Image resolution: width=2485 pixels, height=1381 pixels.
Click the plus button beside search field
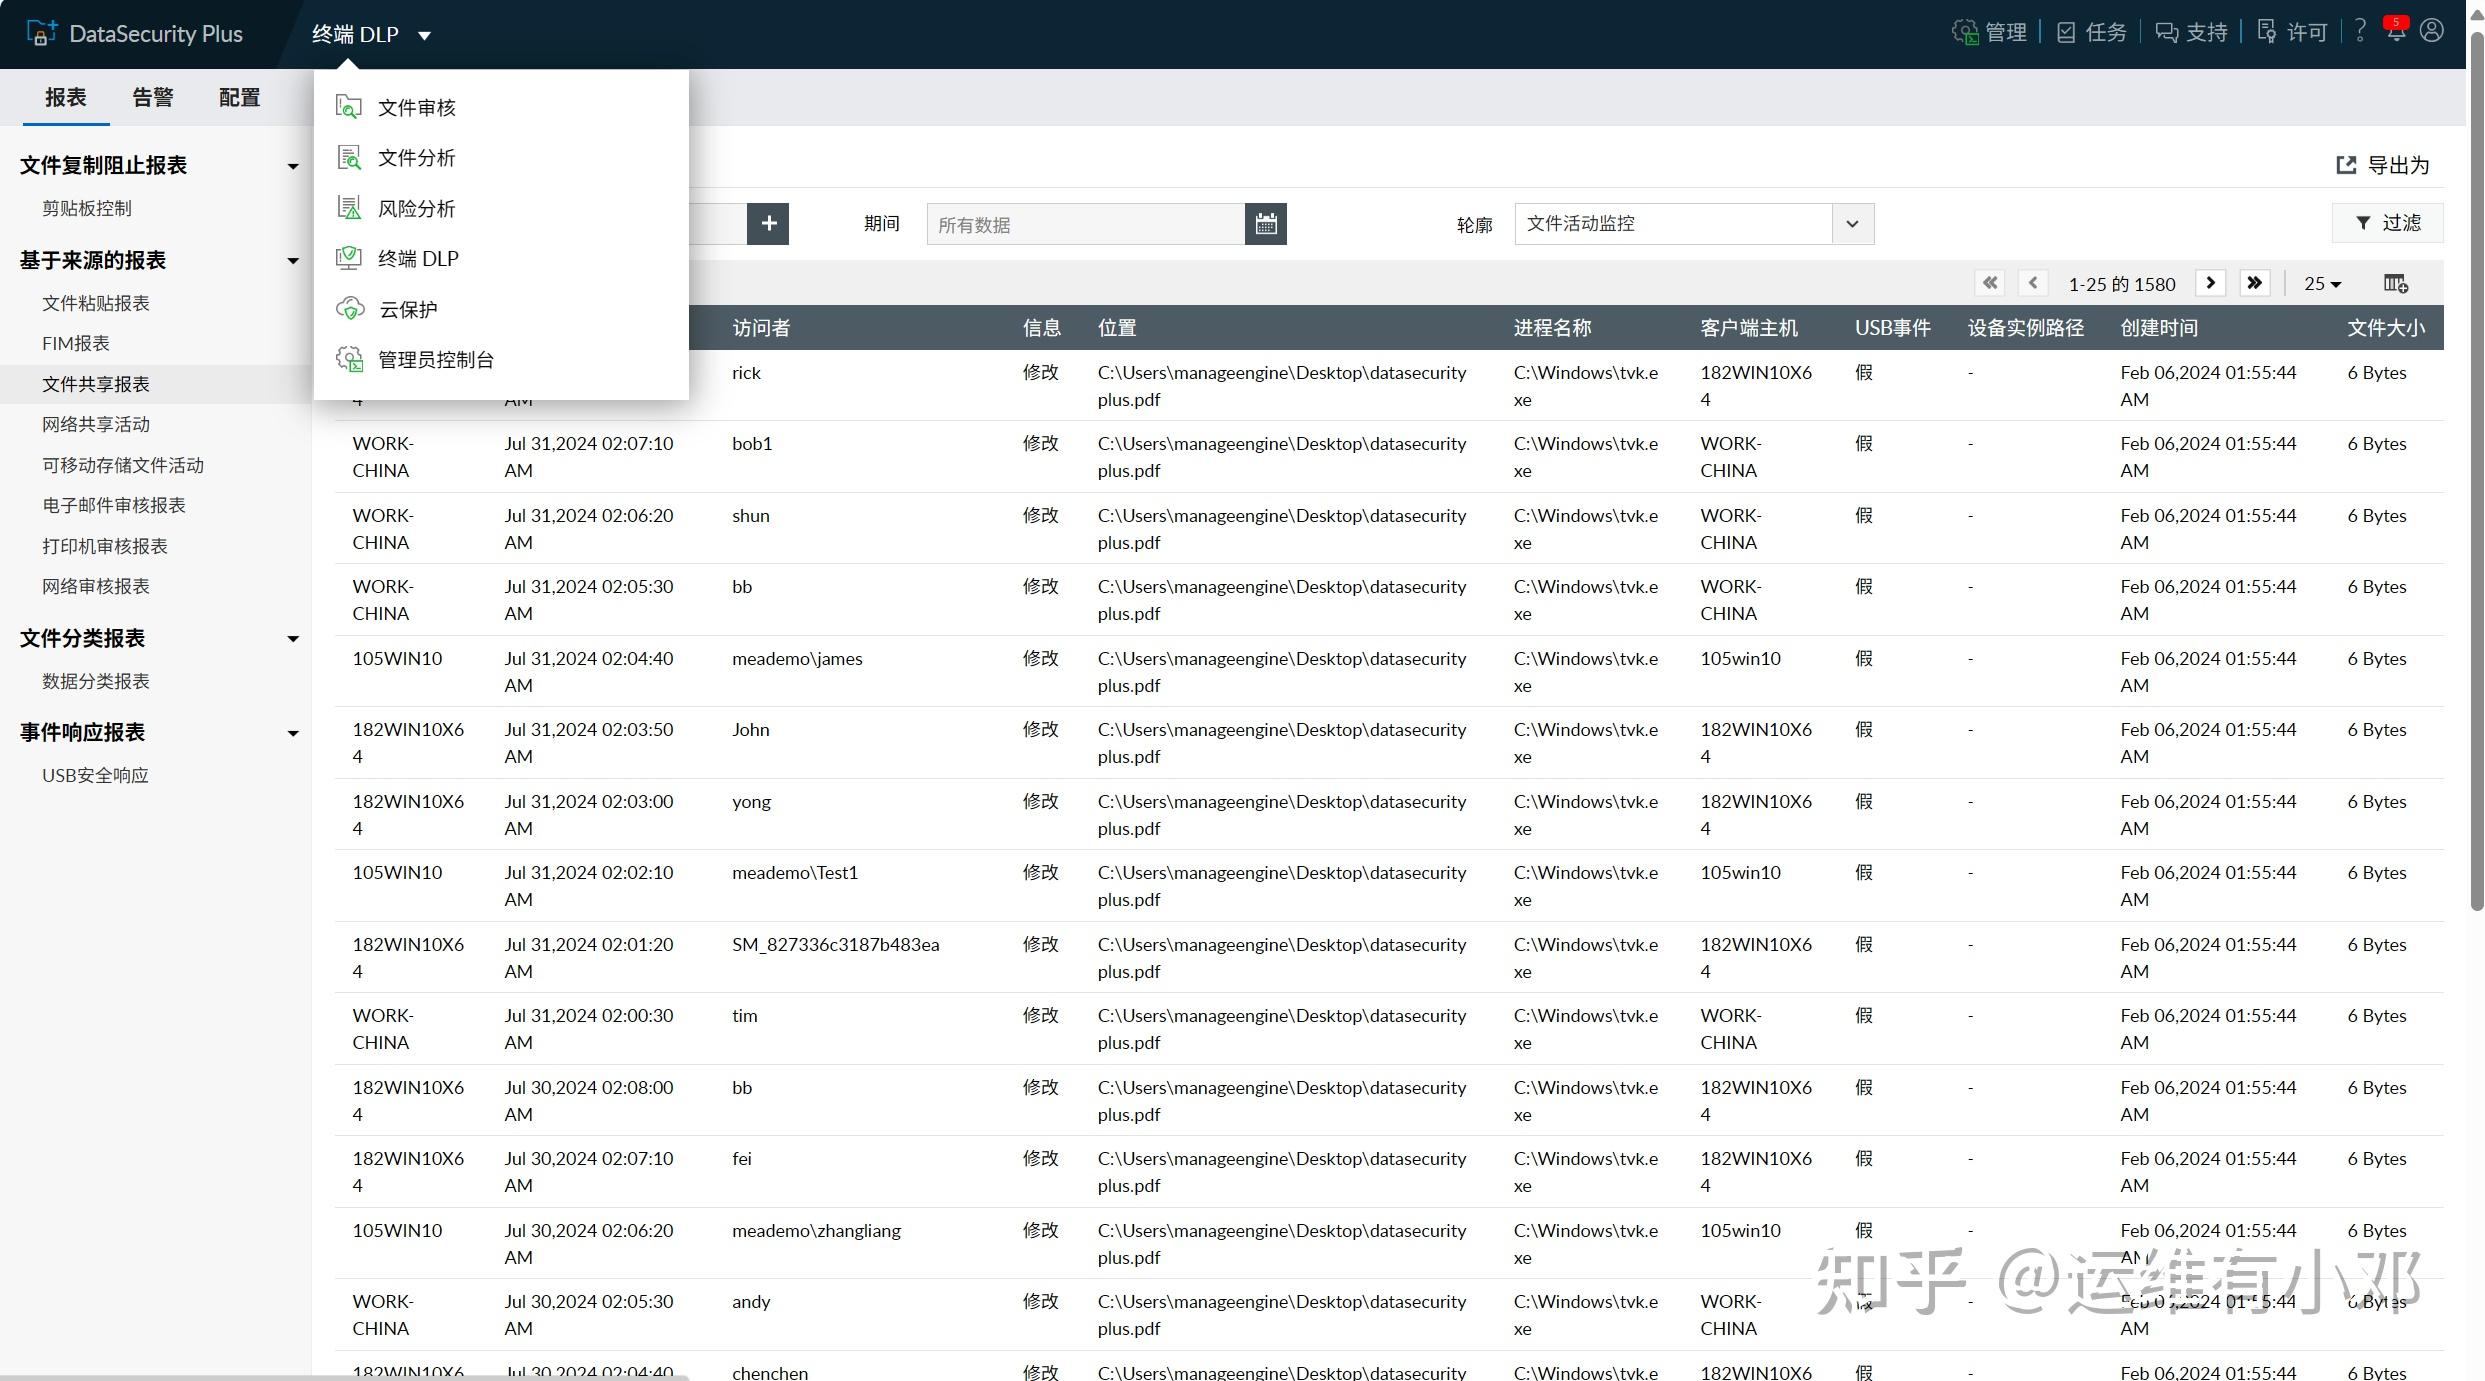click(768, 224)
